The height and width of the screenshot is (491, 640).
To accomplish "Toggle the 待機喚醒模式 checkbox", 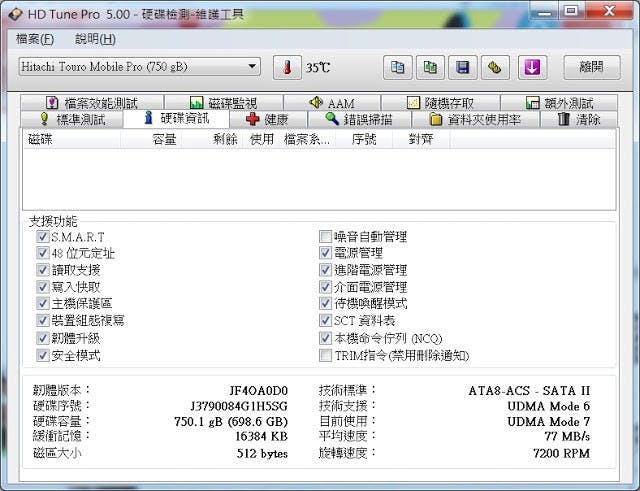I will [325, 303].
